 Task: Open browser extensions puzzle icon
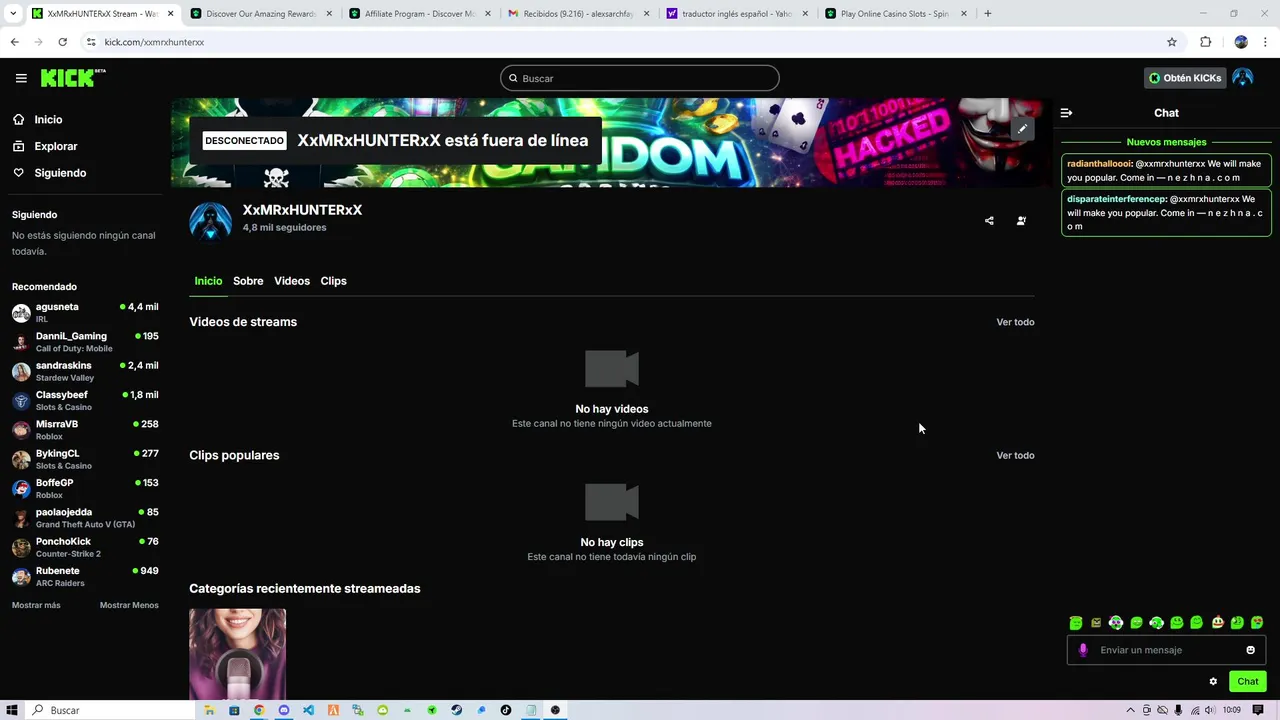(1205, 42)
